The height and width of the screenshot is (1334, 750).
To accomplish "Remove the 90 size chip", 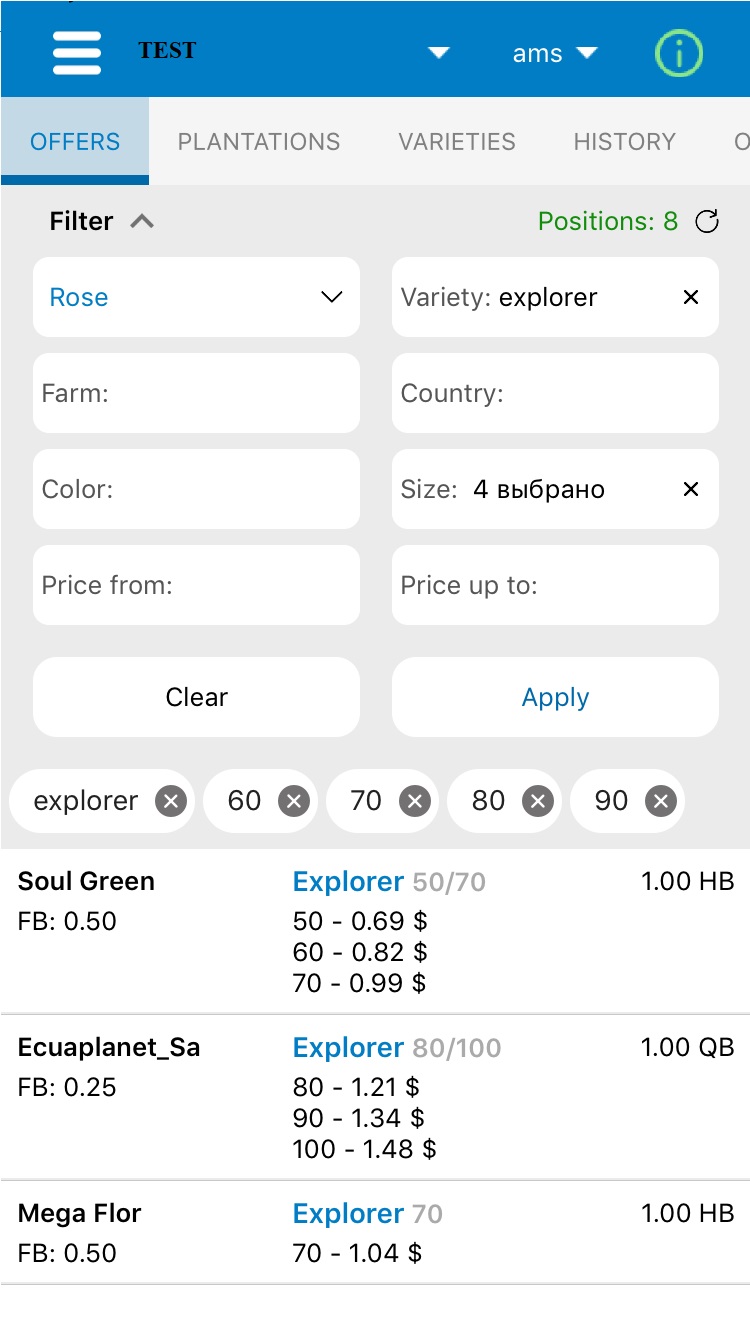I will coord(660,801).
